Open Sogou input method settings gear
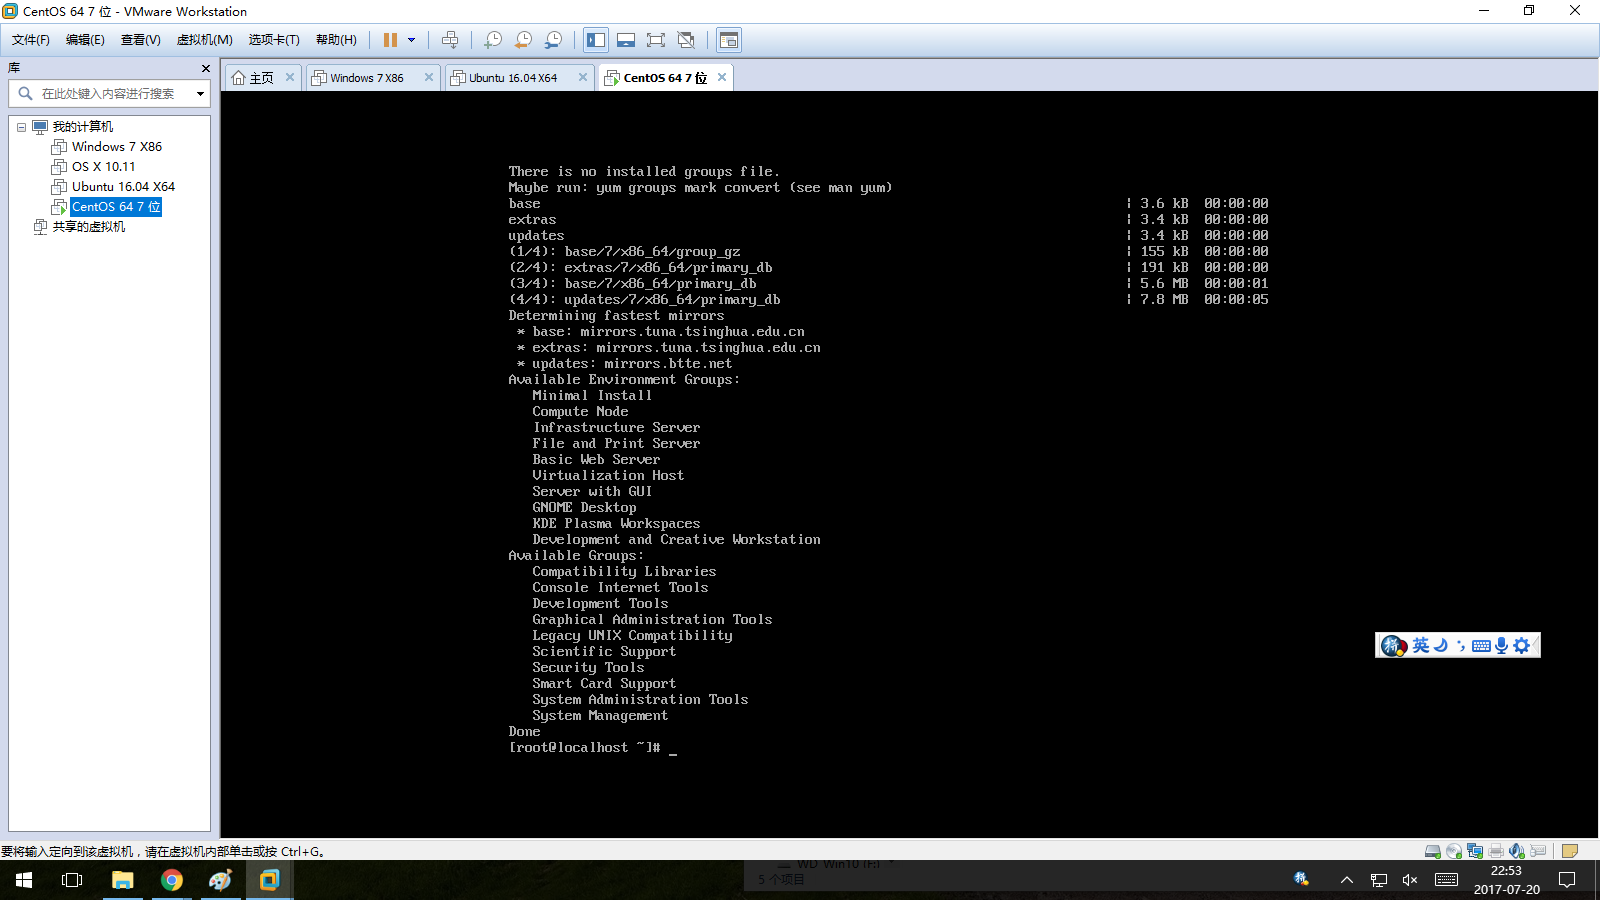 pos(1522,645)
